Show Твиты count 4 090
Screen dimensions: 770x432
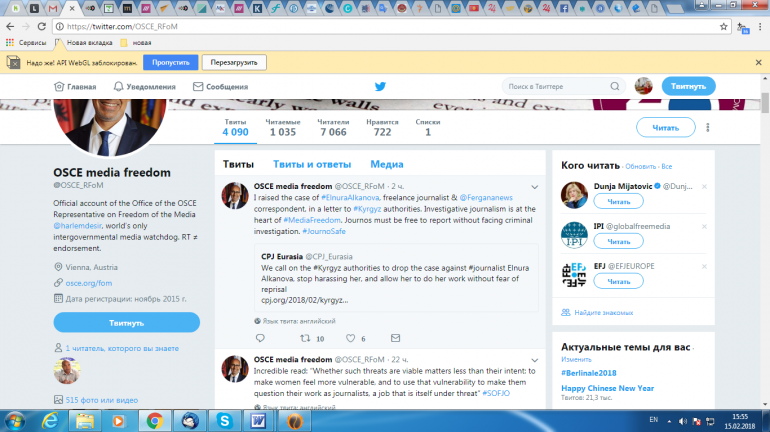235,128
